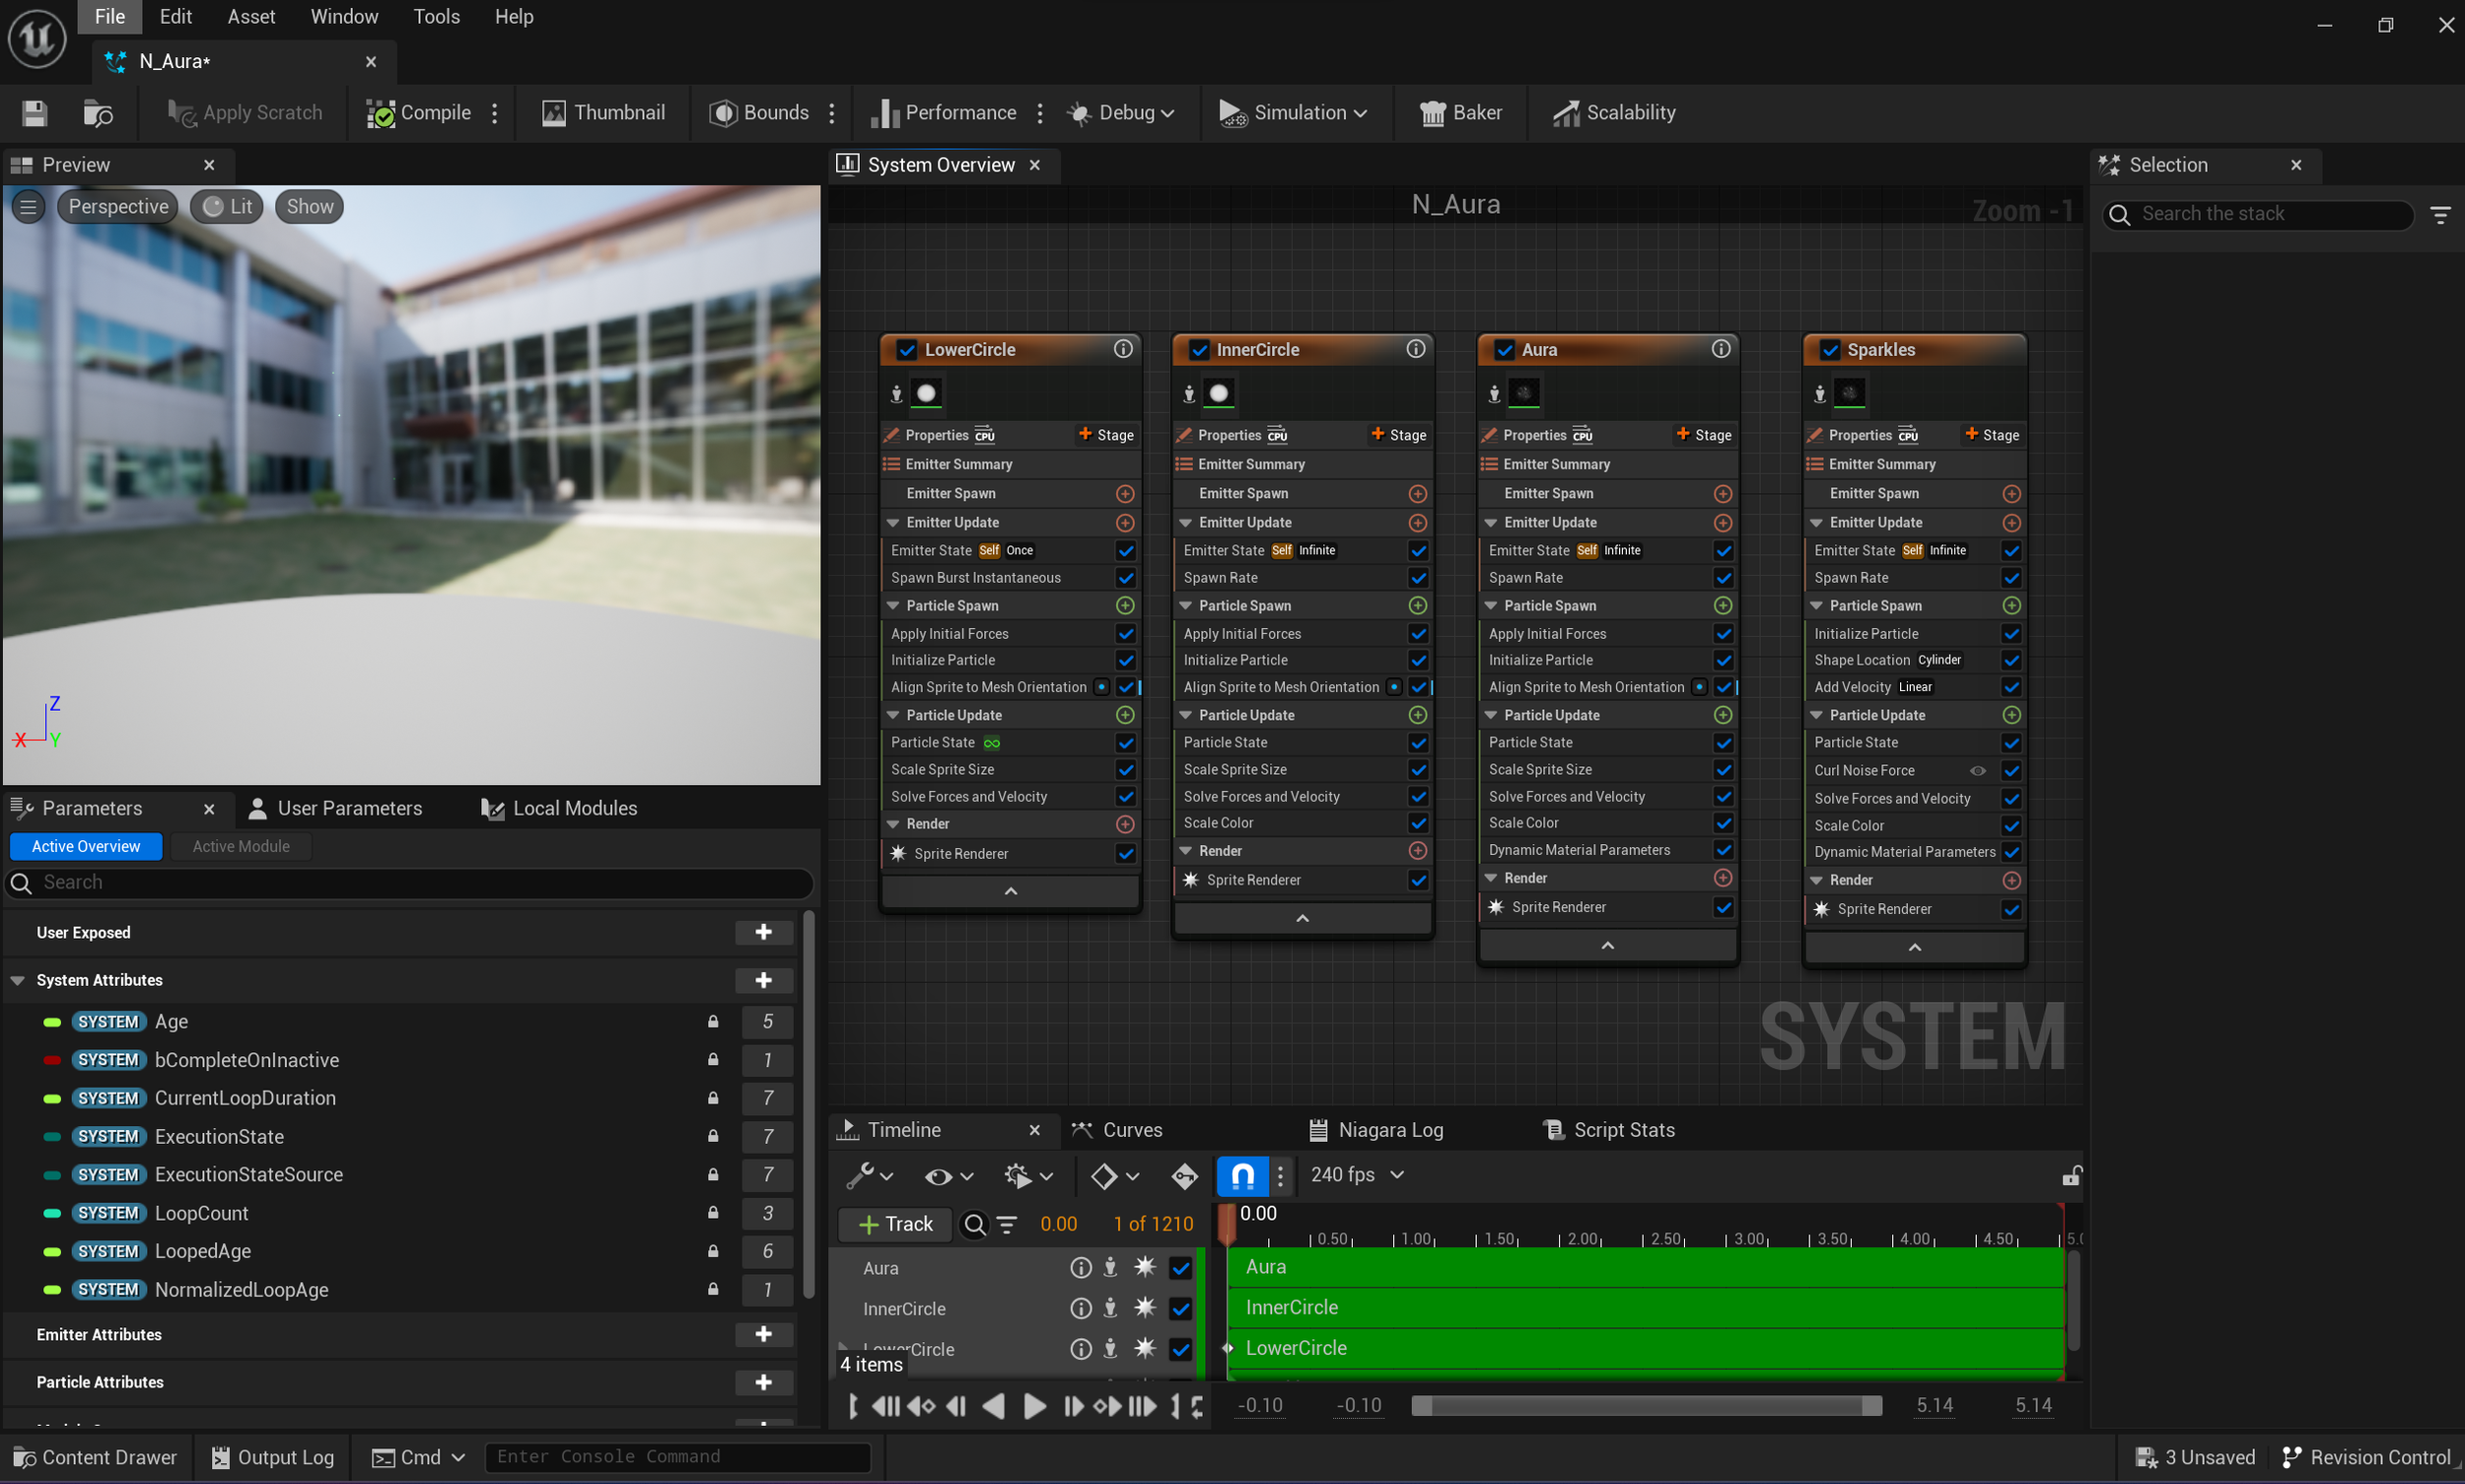Open the Baker tool

click(1461, 113)
